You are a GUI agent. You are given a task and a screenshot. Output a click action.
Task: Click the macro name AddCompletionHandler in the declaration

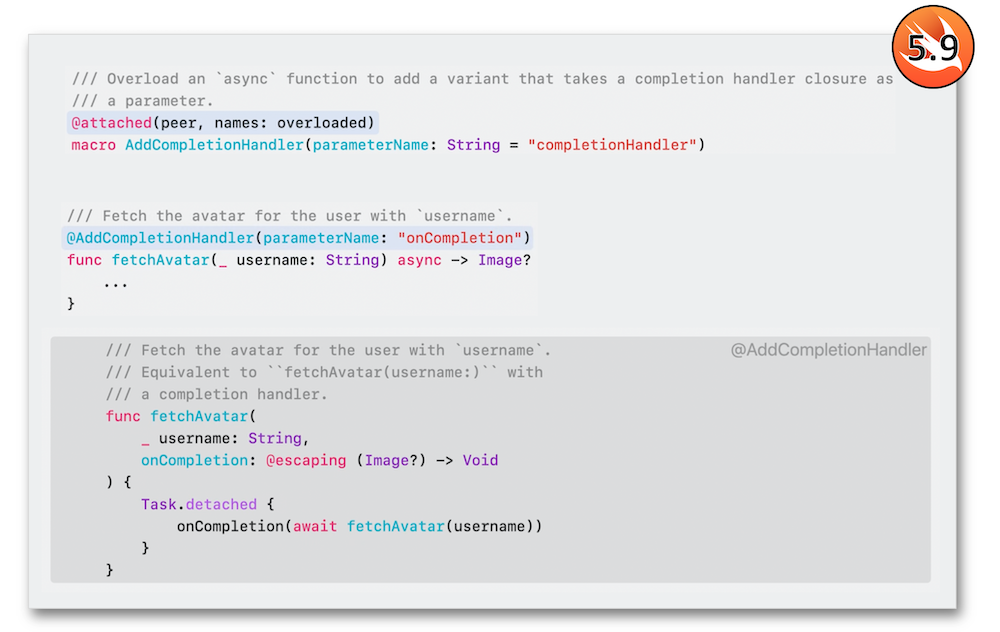coord(214,145)
